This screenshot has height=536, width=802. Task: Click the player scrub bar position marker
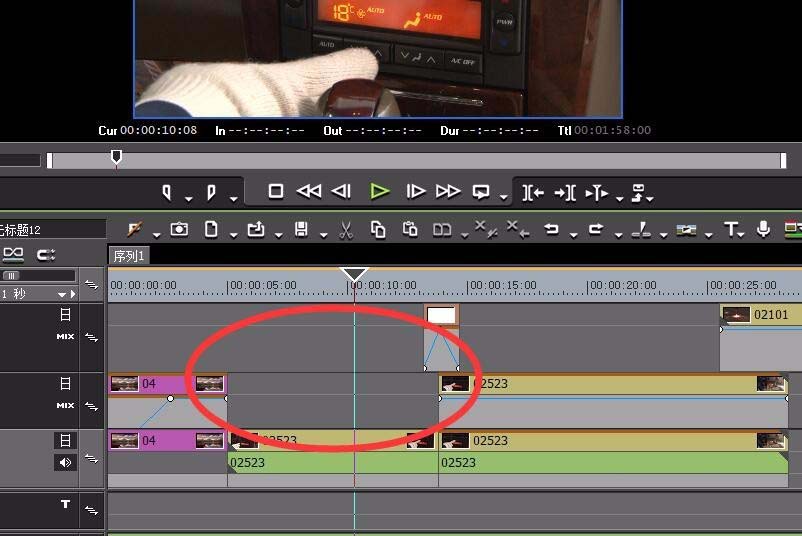coord(116,157)
